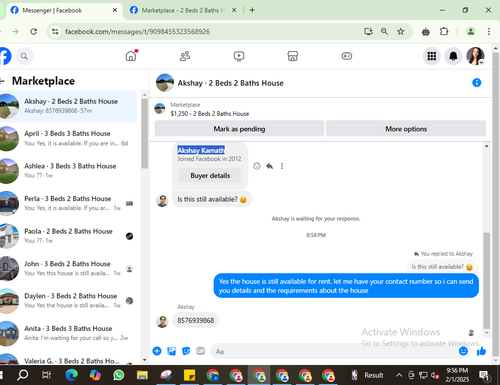Open the Facebook Home icon
This screenshot has width=500, height=385.
(x=131, y=56)
